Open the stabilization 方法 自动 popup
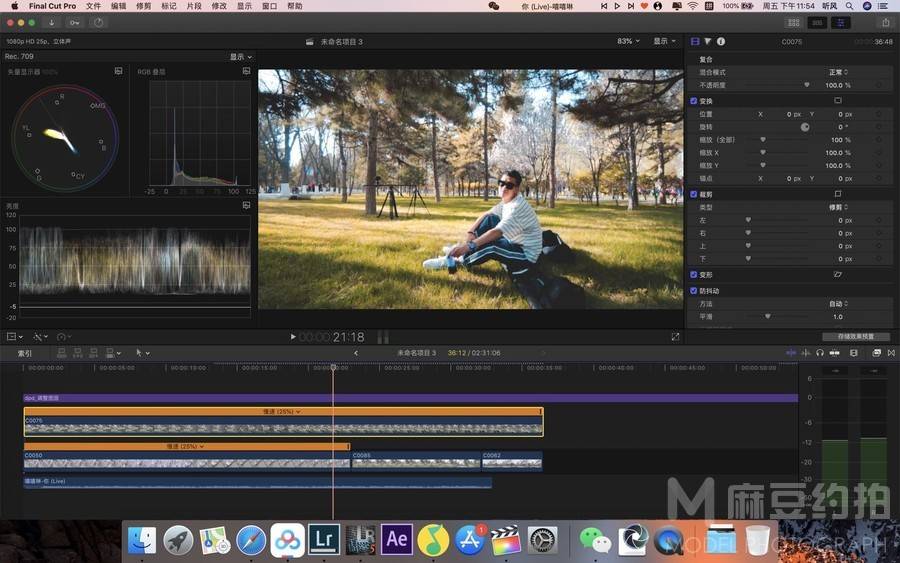This screenshot has width=900, height=563. [838, 304]
